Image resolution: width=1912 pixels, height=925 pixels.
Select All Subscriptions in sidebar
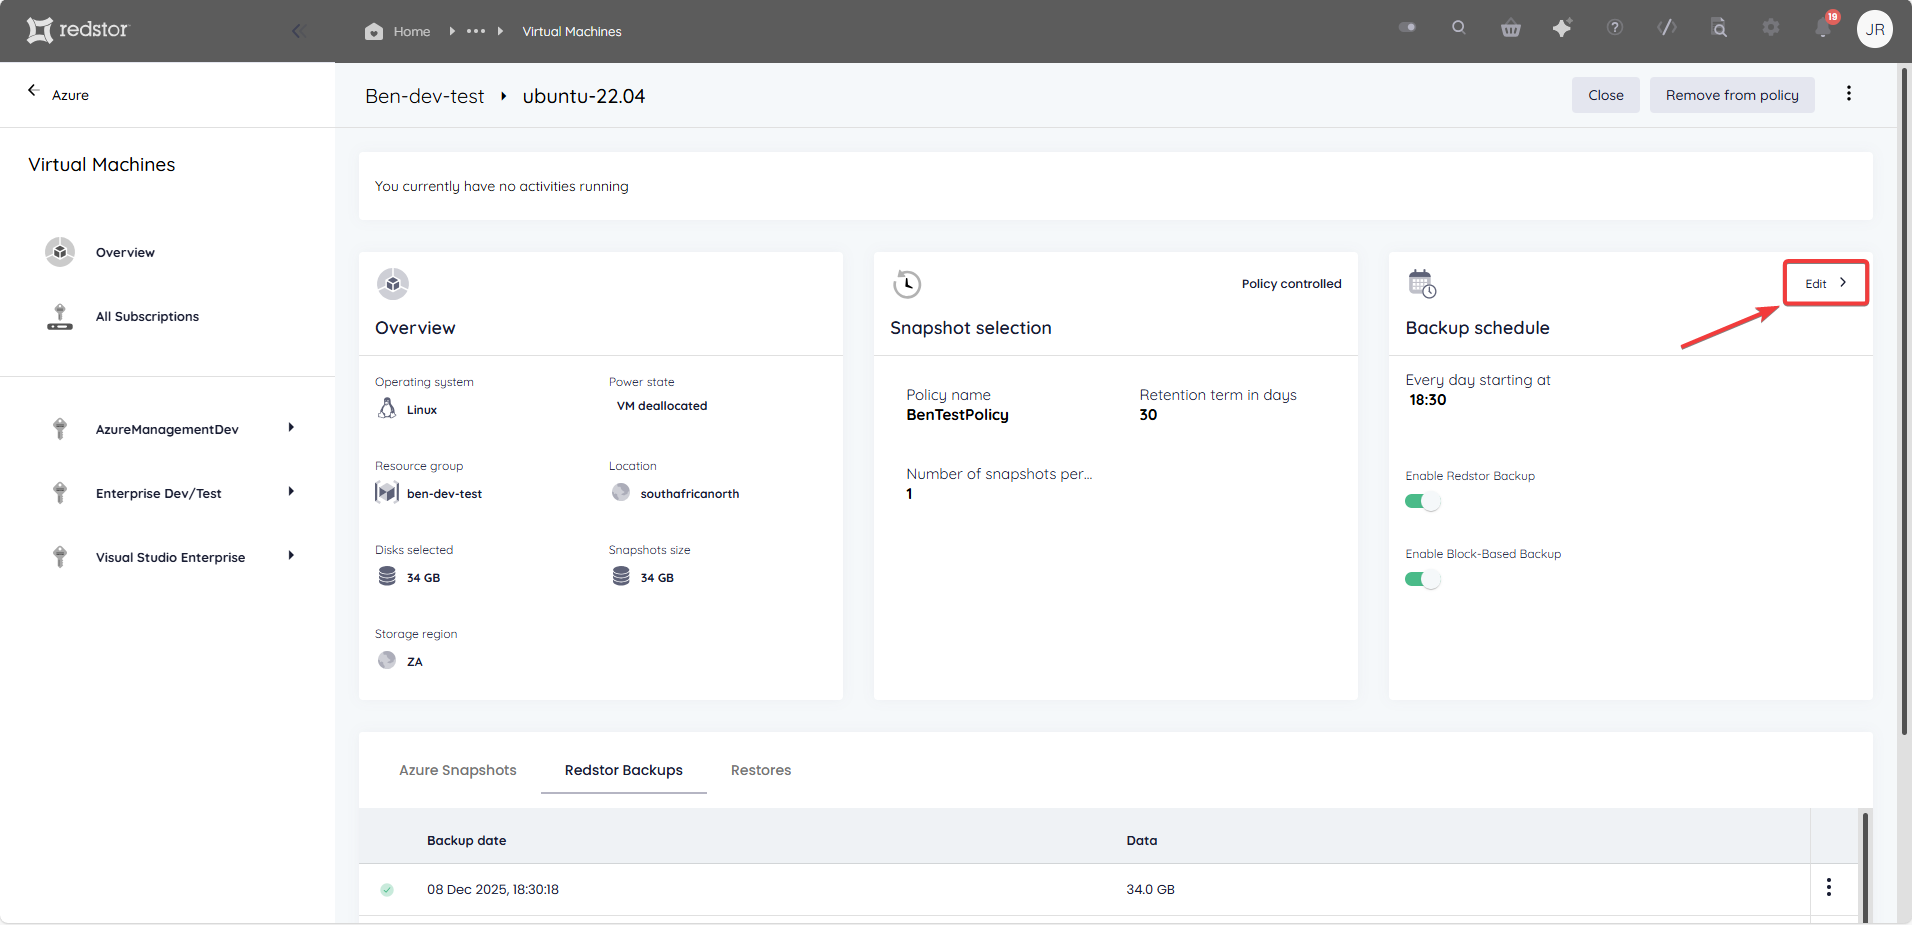(x=147, y=317)
